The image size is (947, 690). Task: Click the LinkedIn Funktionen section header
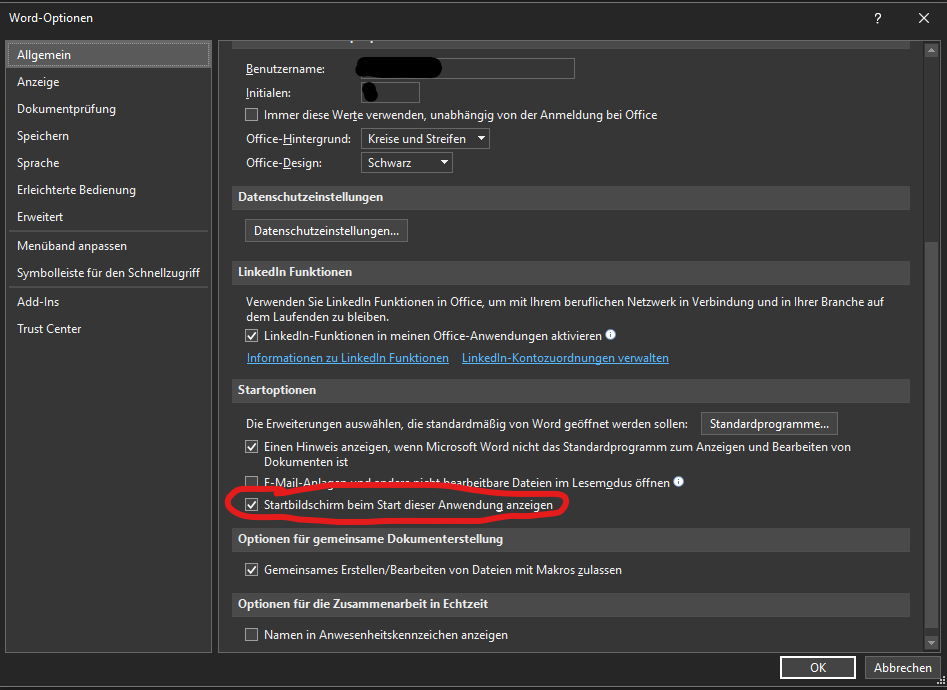click(571, 272)
